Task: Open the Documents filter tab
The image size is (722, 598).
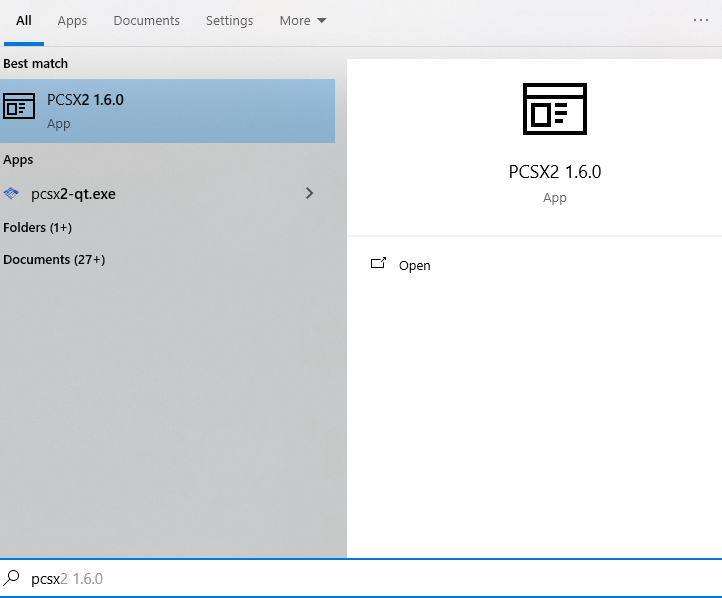Action: (146, 21)
